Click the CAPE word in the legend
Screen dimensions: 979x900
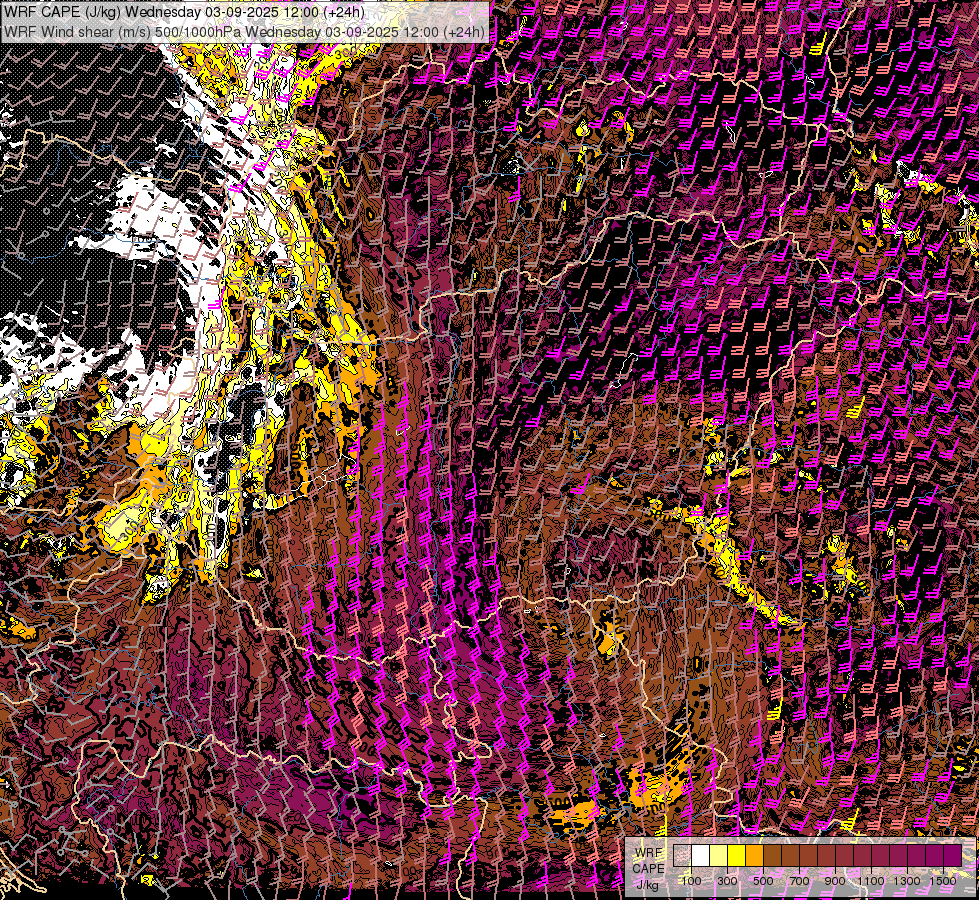(x=649, y=868)
